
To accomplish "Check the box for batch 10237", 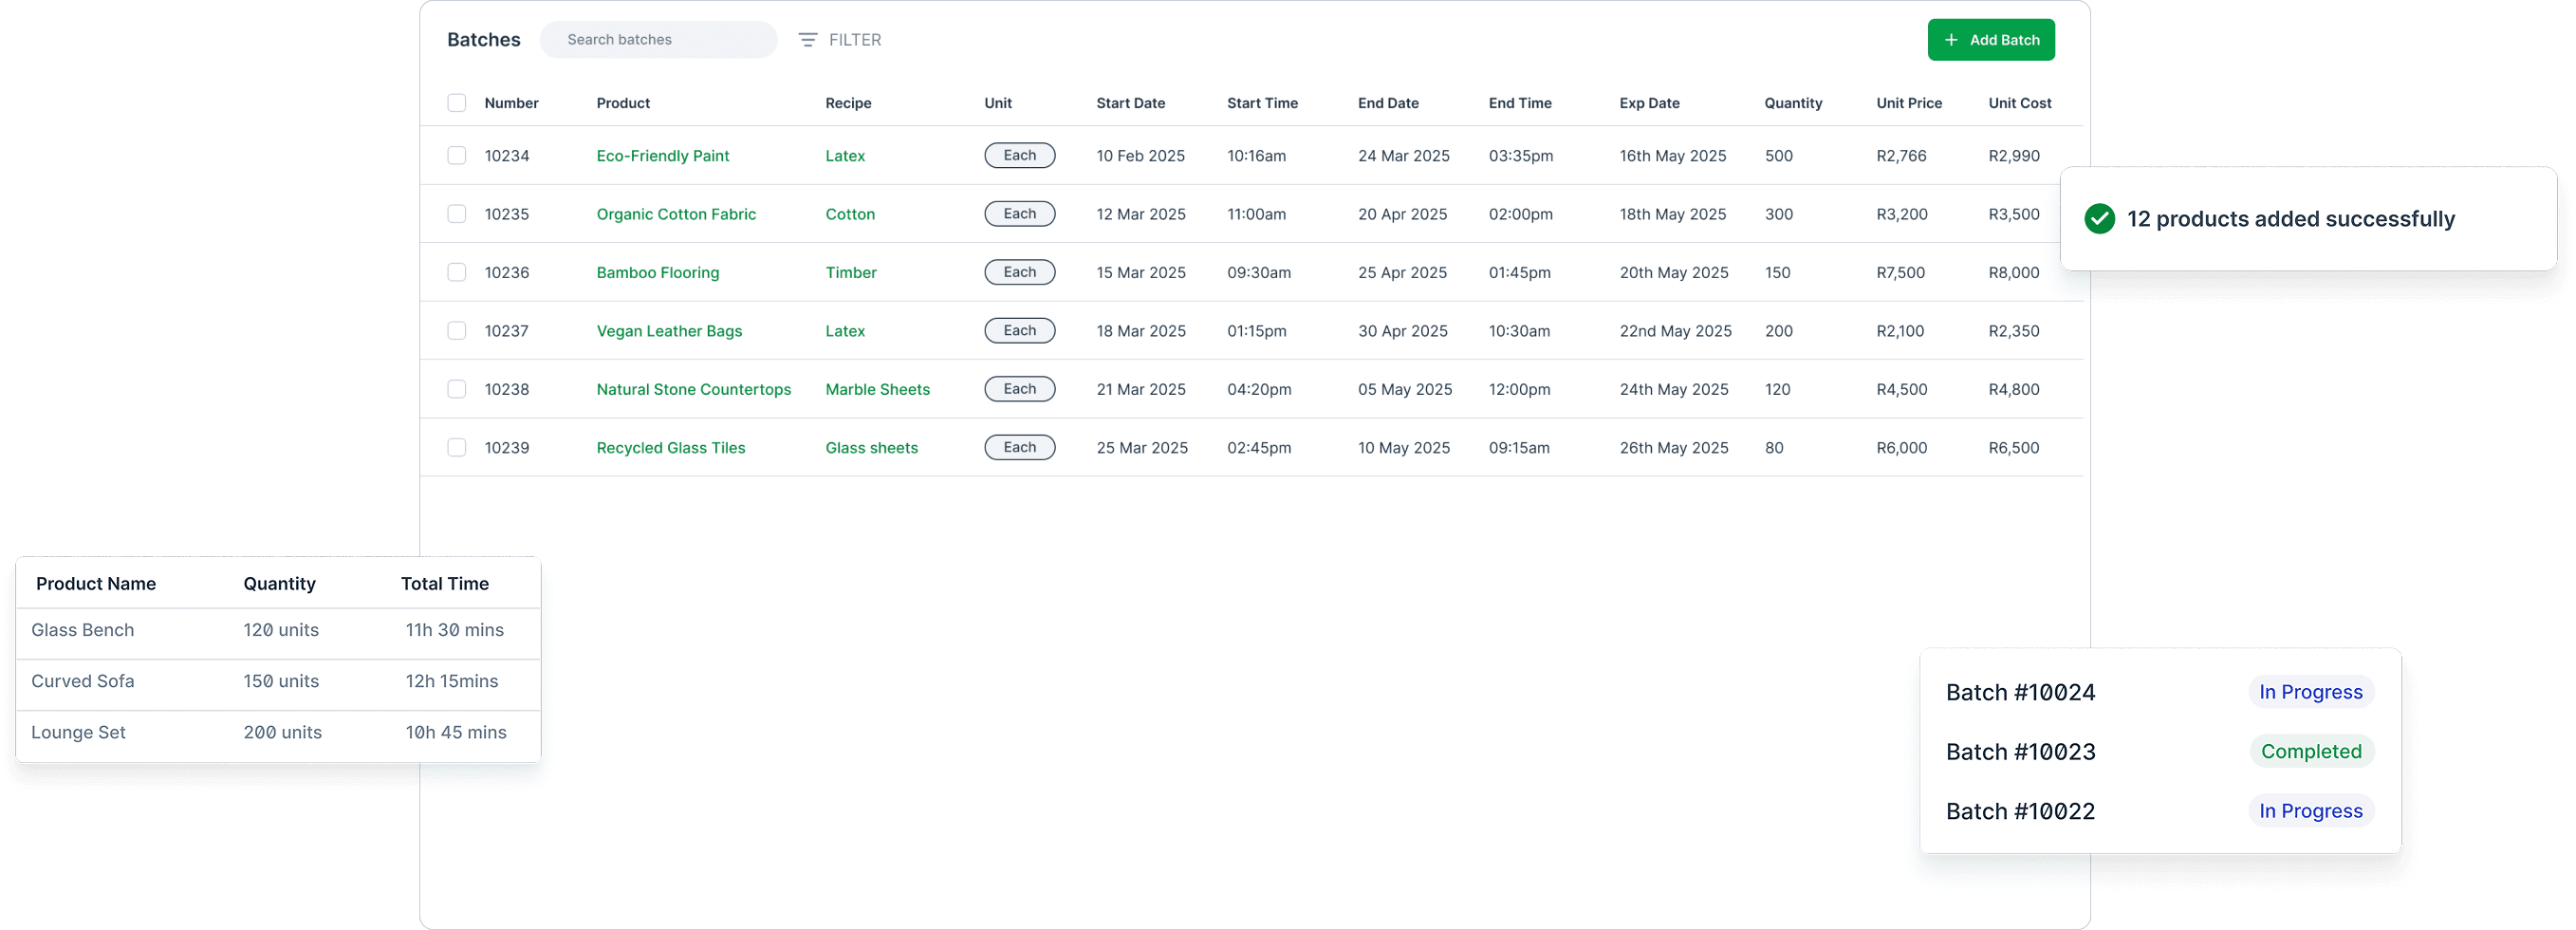I will point(457,331).
